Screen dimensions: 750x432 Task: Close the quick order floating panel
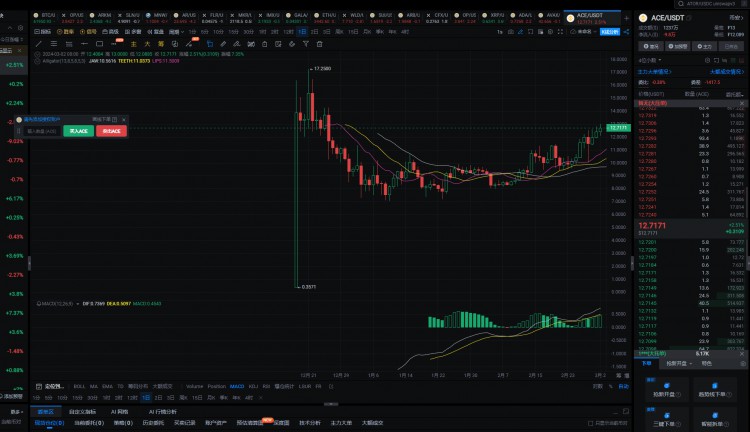point(124,120)
